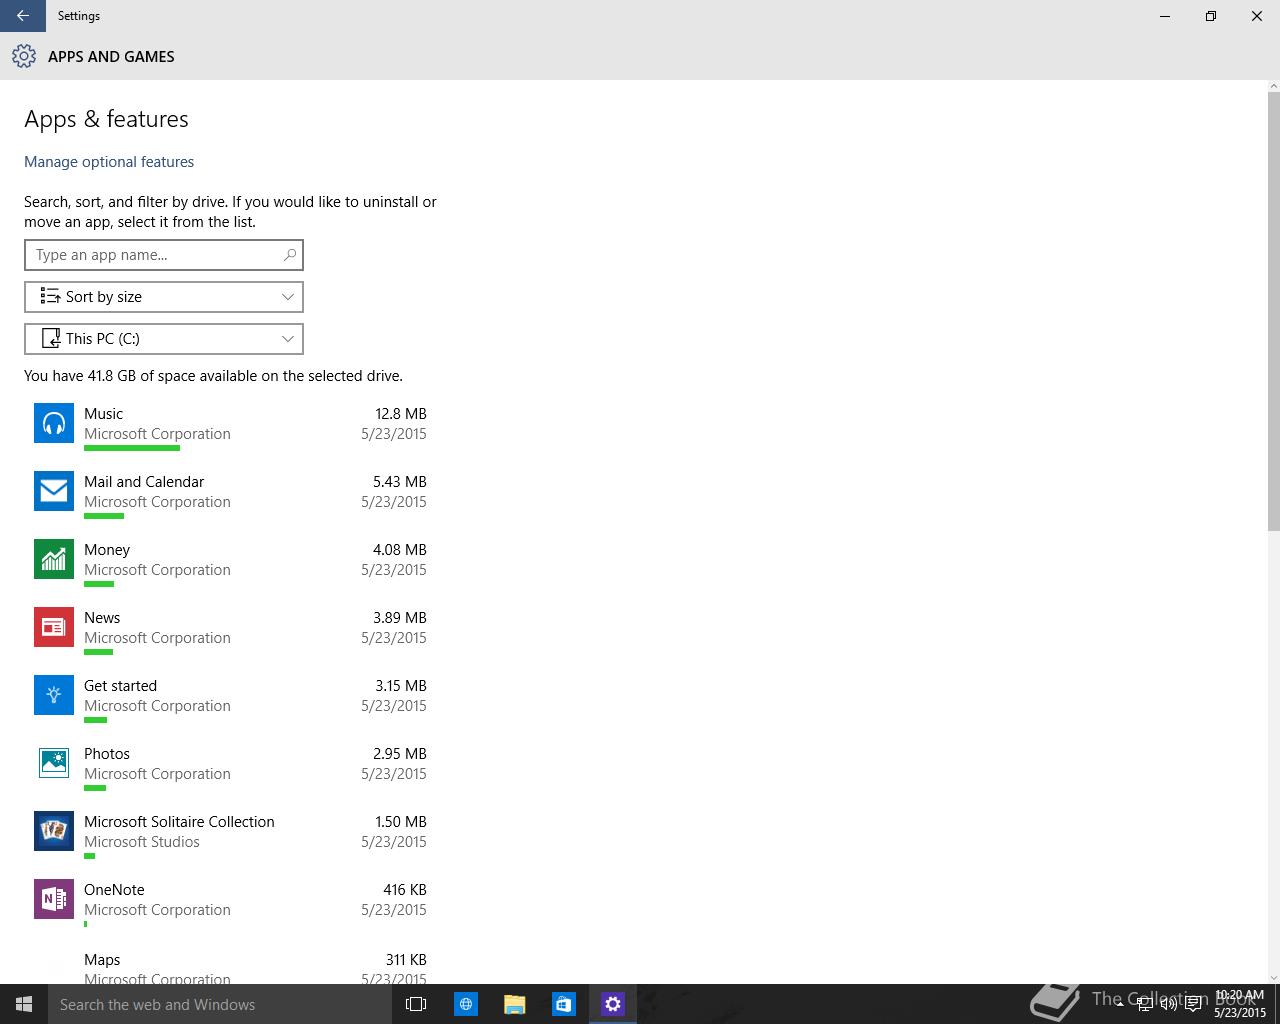Screen dimensions: 1280x1024
Task: Click the 4.08 MB size value
Action: tap(400, 550)
